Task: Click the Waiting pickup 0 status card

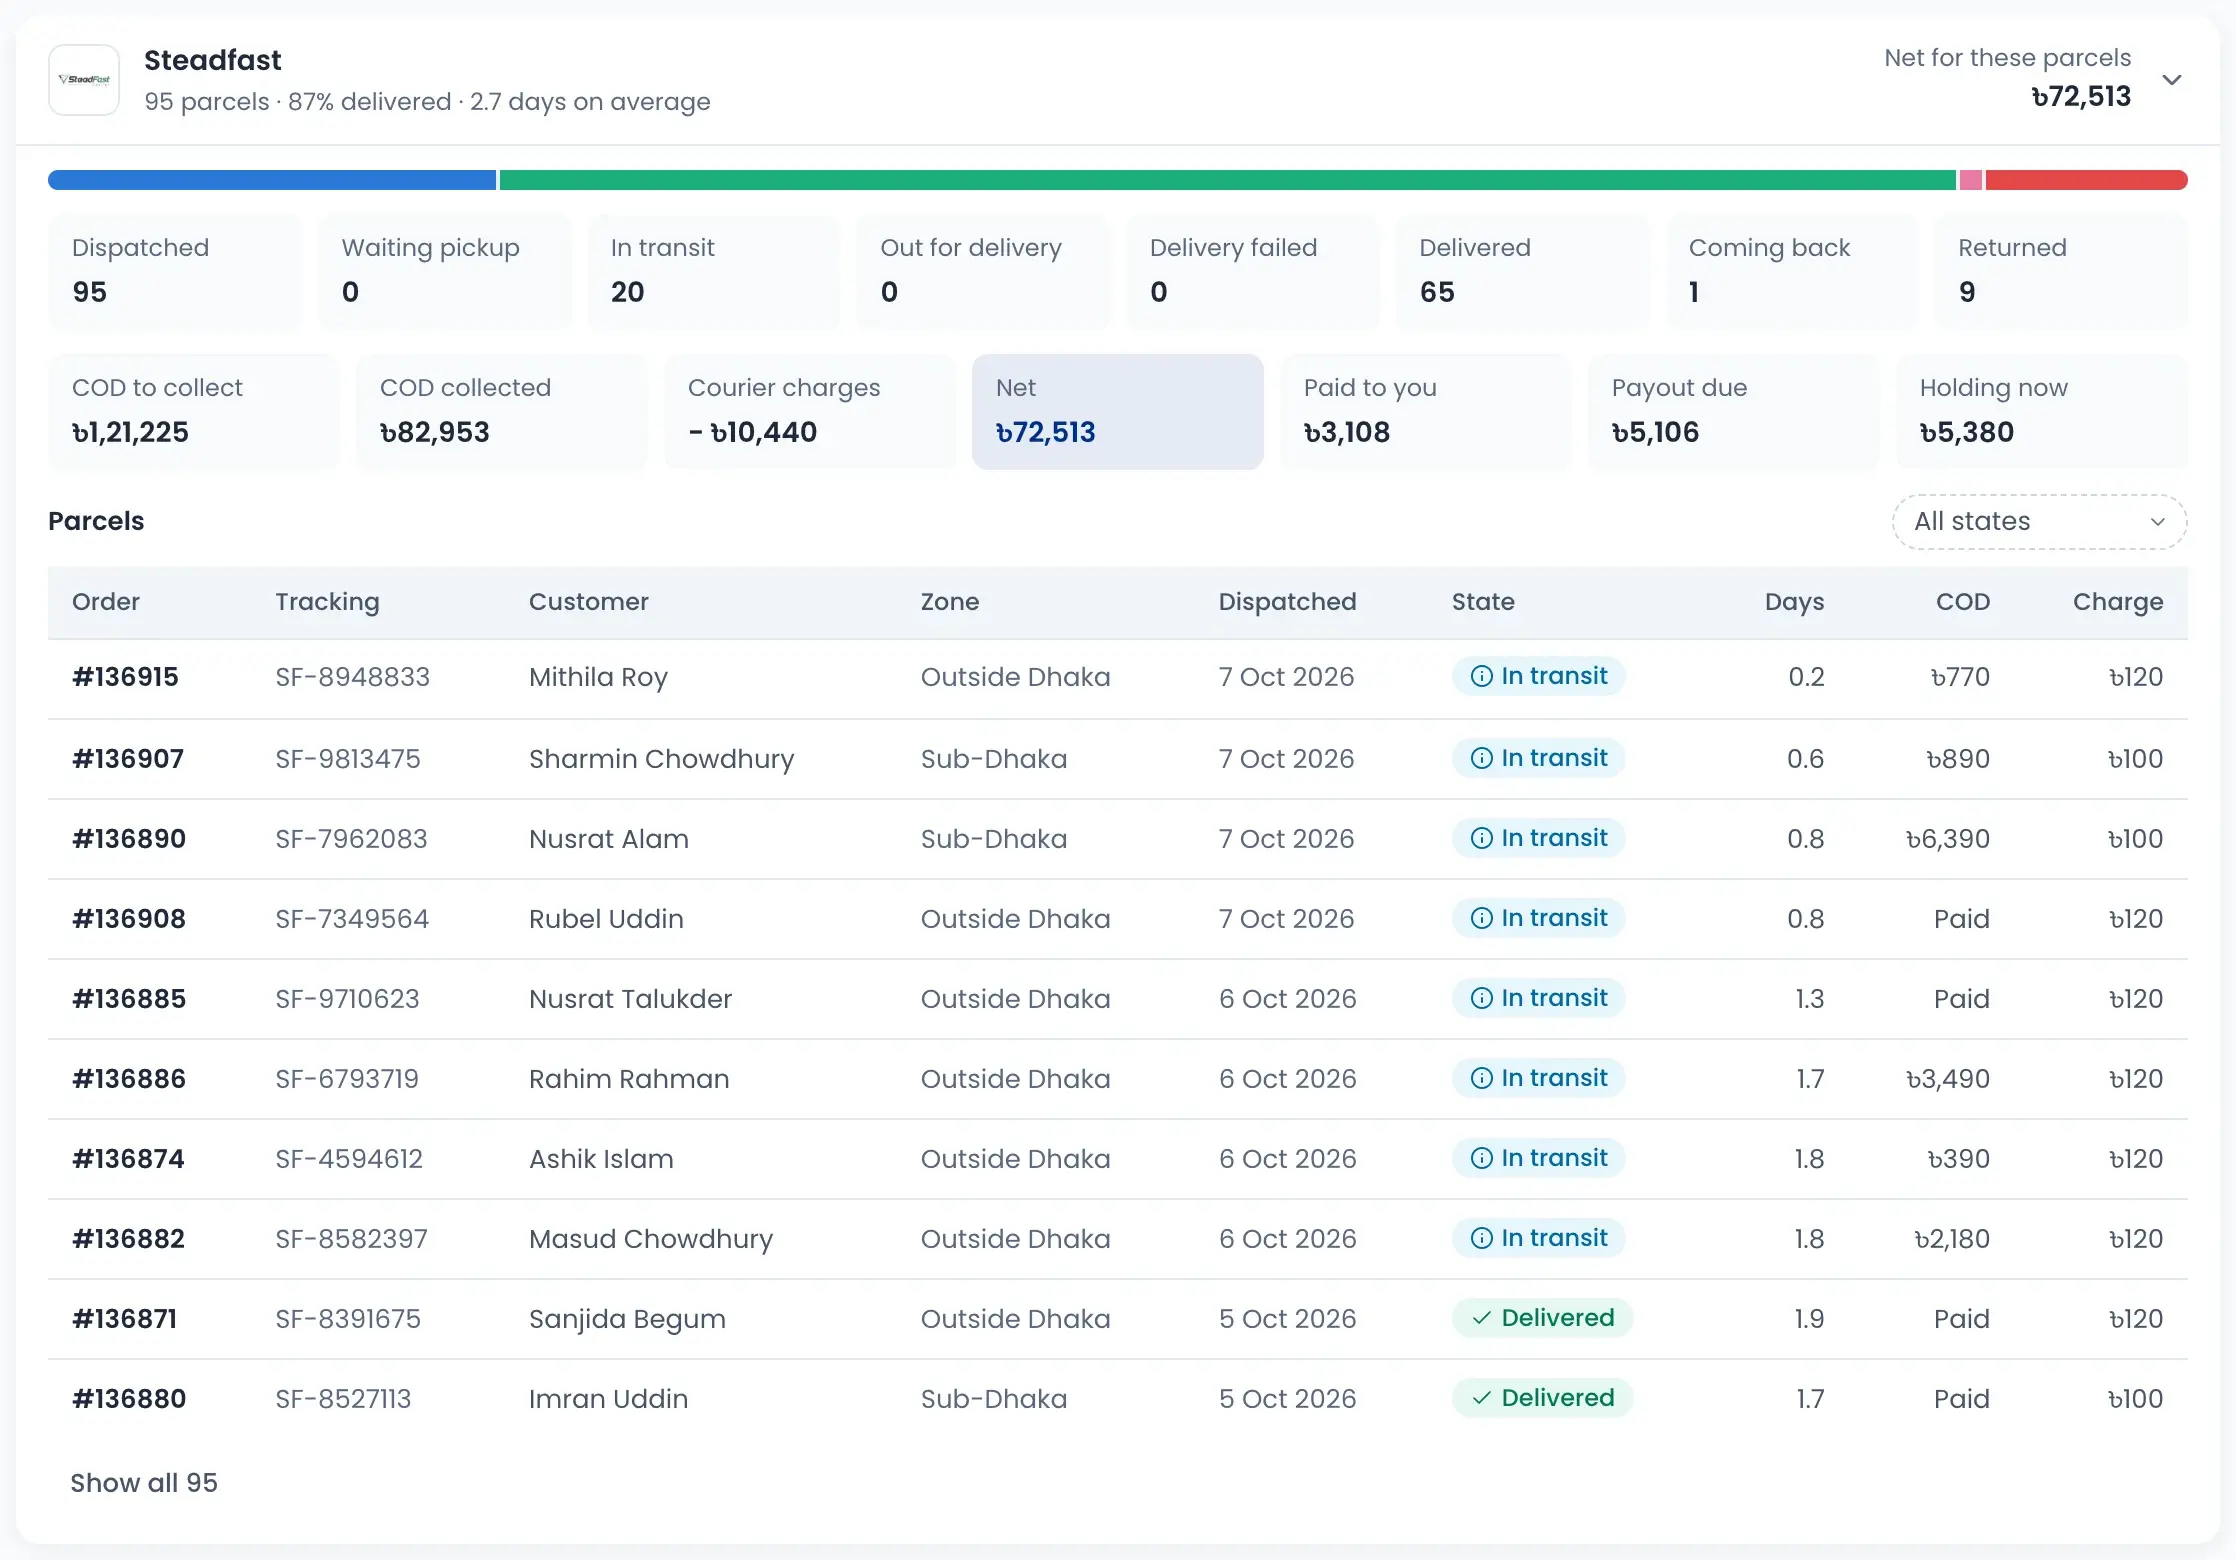Action: (x=444, y=271)
